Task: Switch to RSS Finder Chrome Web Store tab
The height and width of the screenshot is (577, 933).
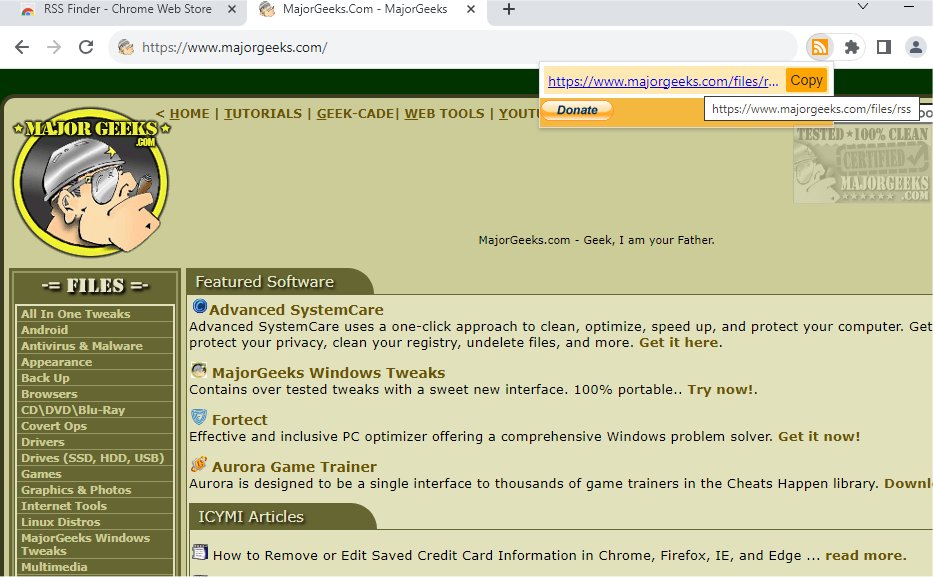Action: tap(123, 10)
